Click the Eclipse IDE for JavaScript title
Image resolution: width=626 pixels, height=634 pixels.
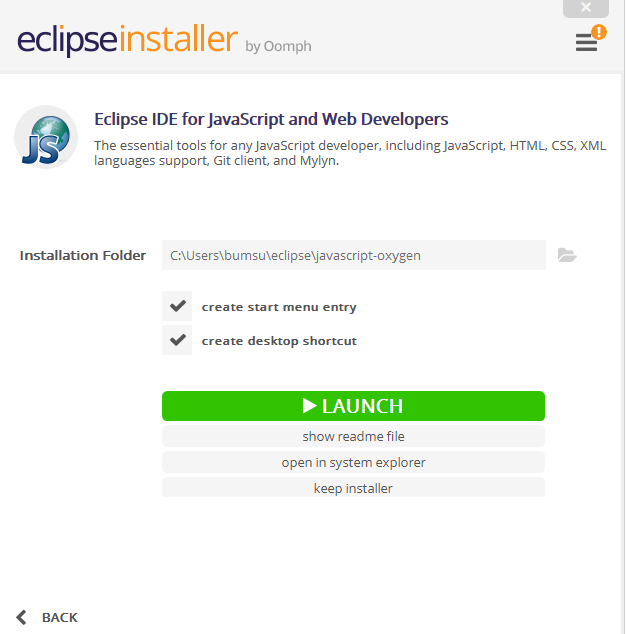click(x=271, y=120)
